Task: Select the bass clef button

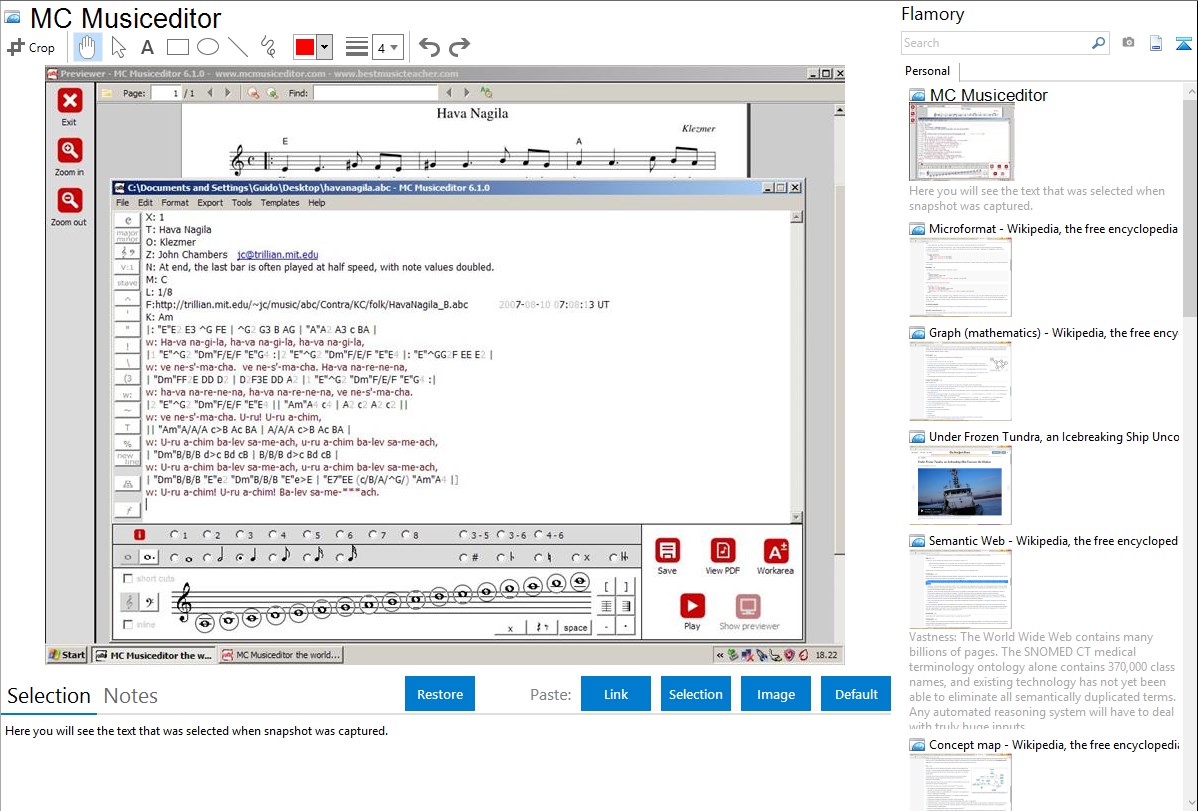Action: pyautogui.click(x=150, y=602)
